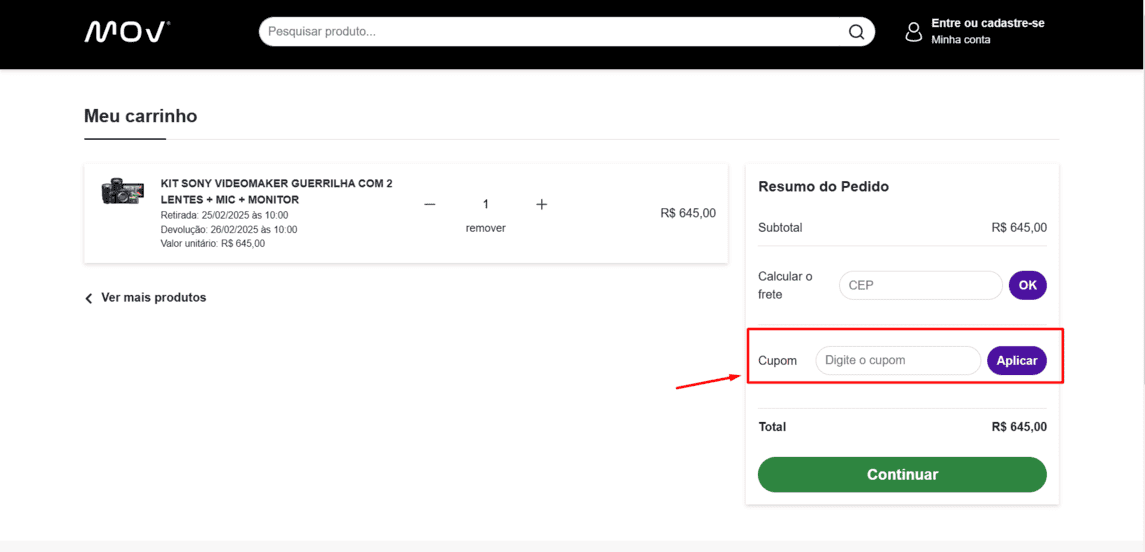
Task: Focus the Pesquisar produto search field
Action: click(567, 32)
